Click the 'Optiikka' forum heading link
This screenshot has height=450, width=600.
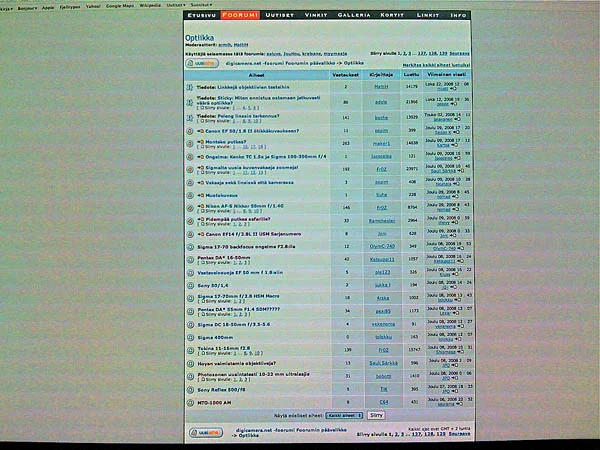pyautogui.click(x=198, y=39)
